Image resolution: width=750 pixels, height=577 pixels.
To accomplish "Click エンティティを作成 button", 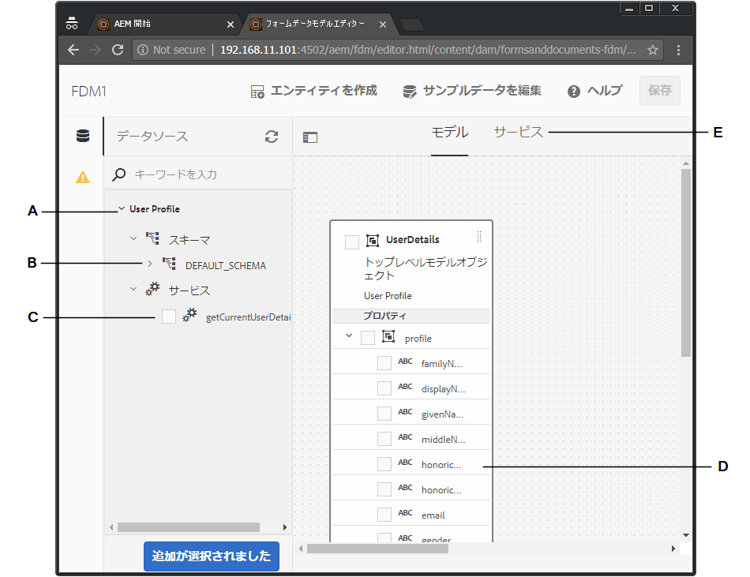I will (314, 91).
